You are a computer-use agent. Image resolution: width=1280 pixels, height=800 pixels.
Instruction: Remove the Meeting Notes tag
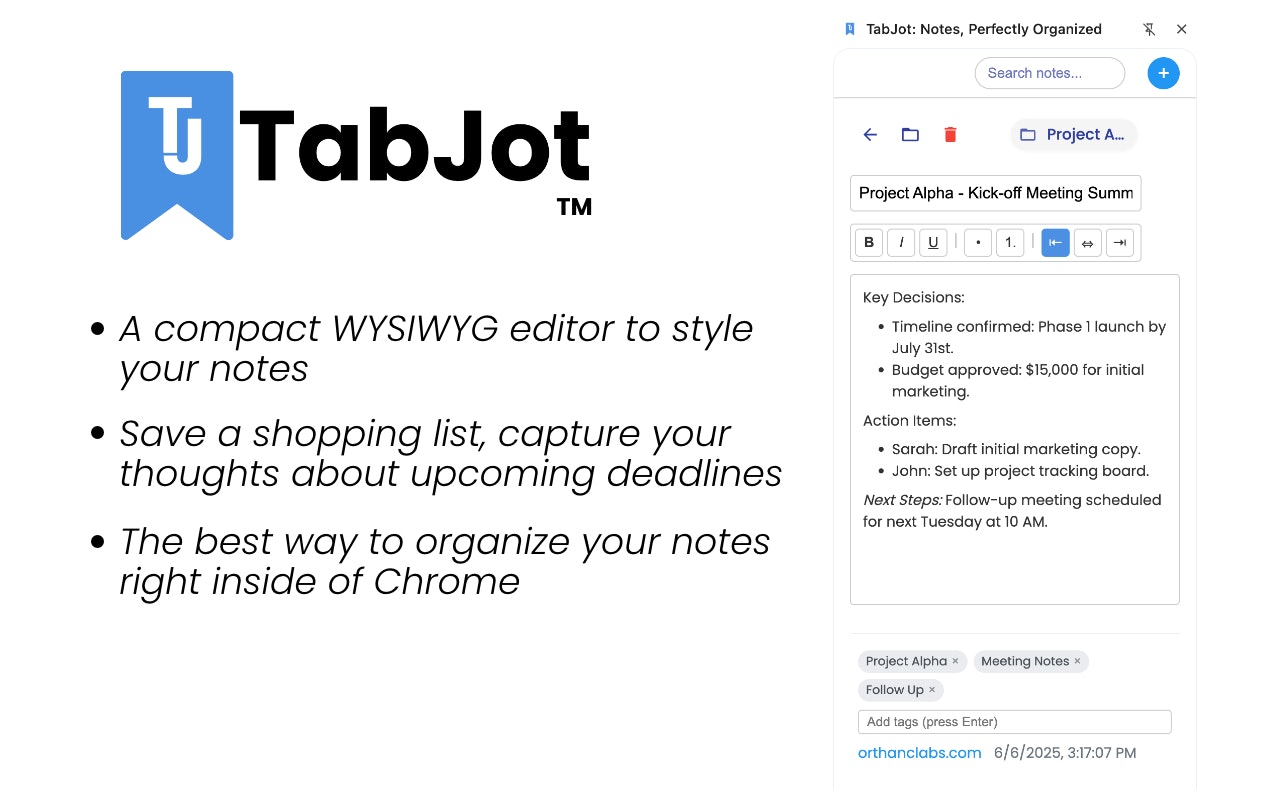1077,661
